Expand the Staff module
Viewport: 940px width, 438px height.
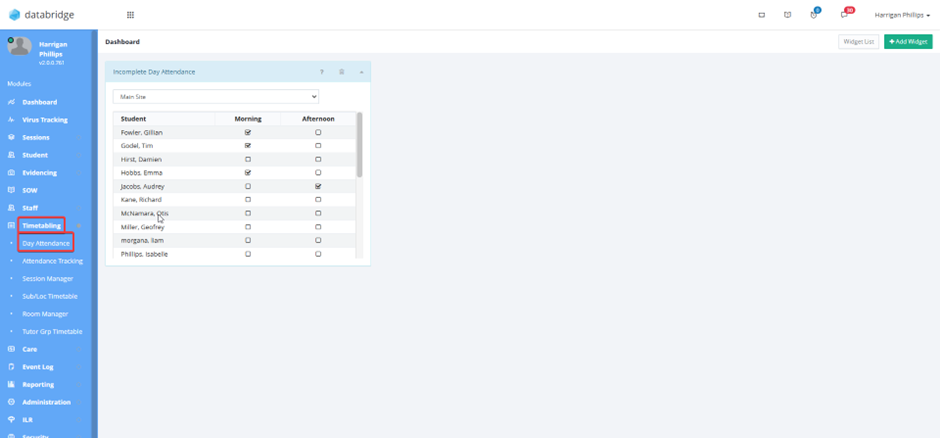(79, 208)
